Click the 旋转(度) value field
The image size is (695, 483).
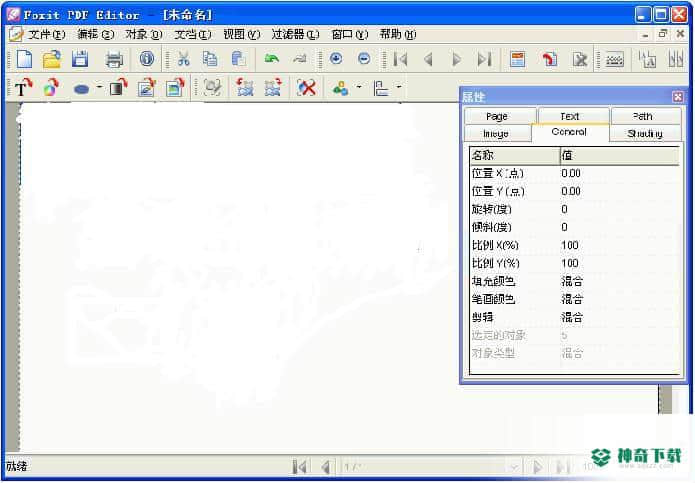point(619,209)
